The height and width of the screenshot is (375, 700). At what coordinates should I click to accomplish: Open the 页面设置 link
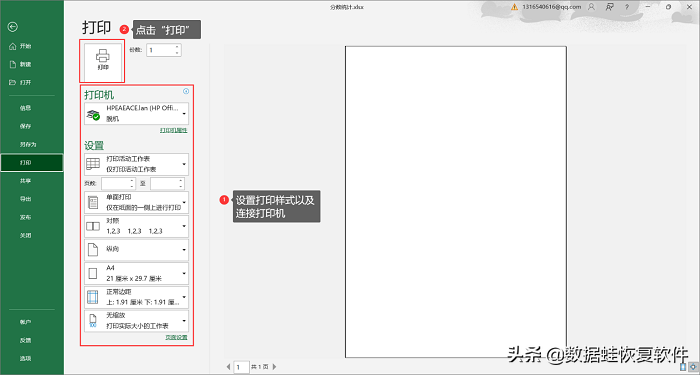point(176,338)
